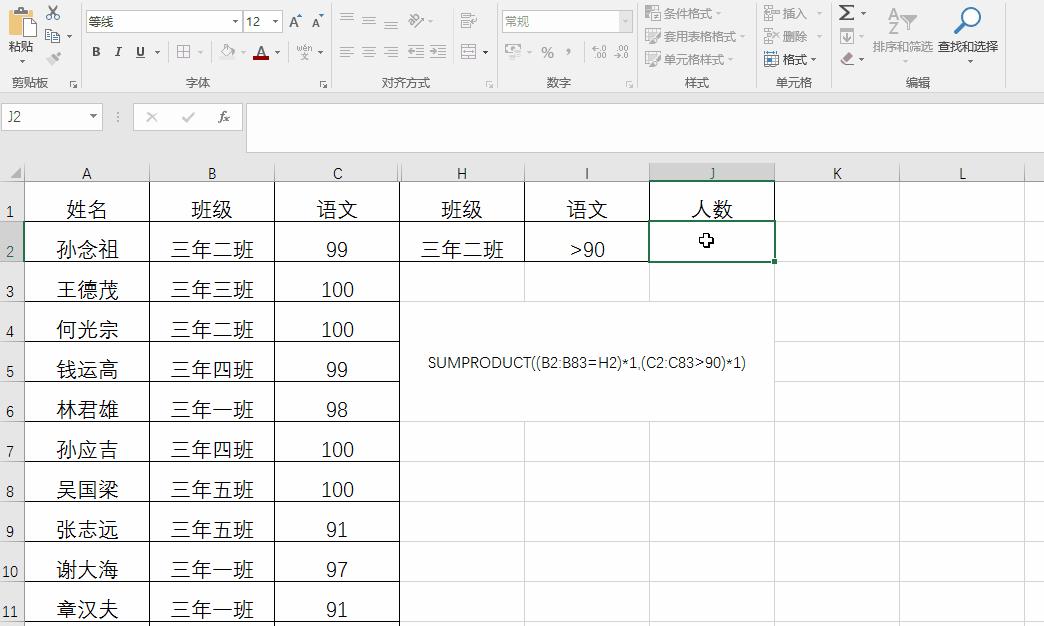Click the AutoSum Σ icon

pyautogui.click(x=848, y=14)
